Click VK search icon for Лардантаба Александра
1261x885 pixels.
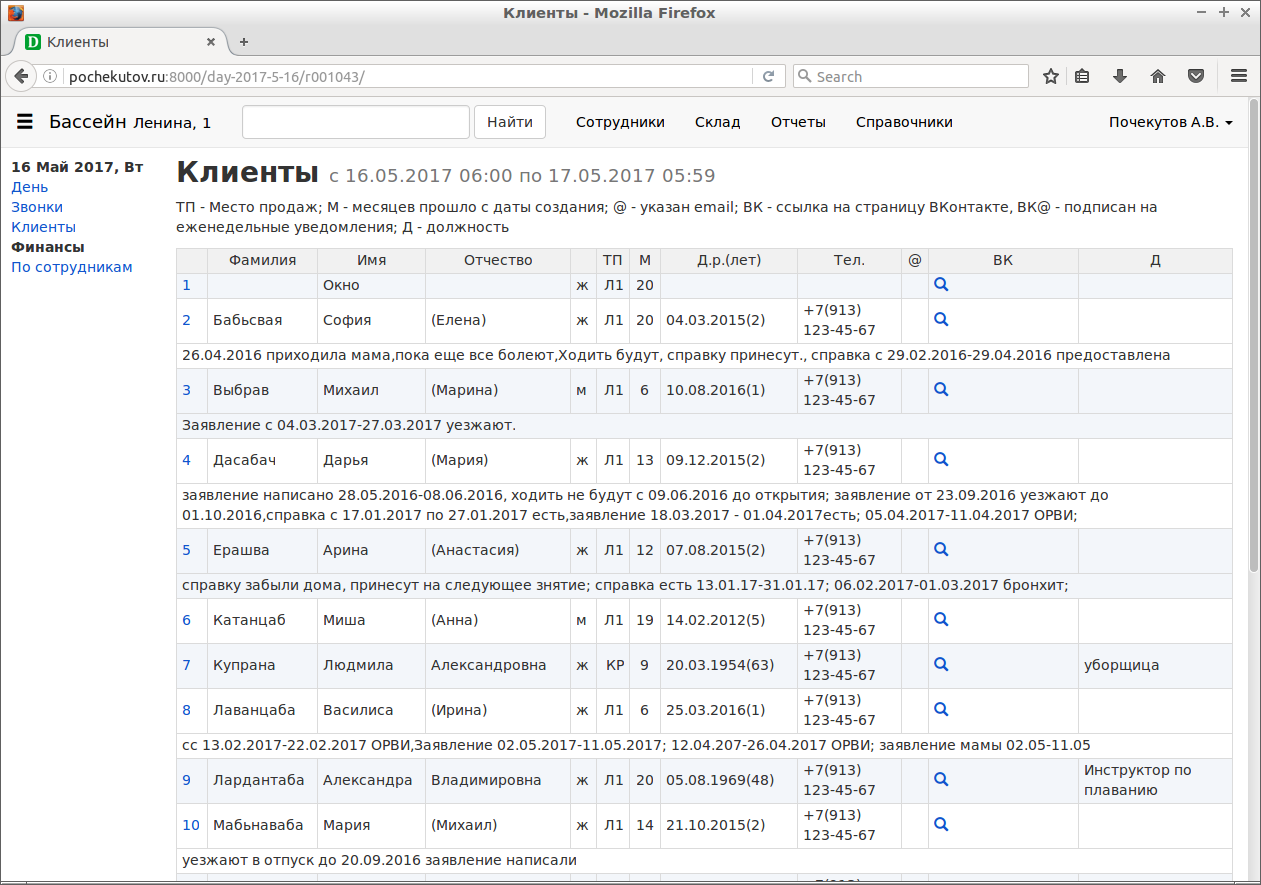point(940,780)
